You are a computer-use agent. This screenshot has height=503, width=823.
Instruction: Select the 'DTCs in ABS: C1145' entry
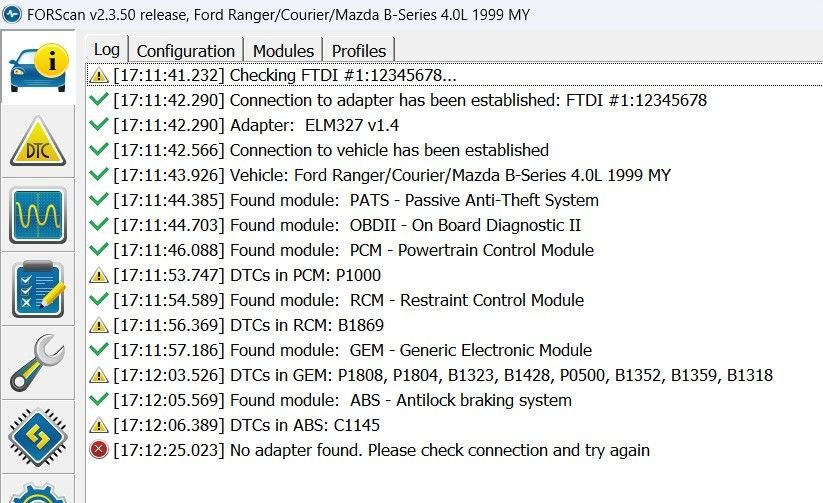coord(246,425)
